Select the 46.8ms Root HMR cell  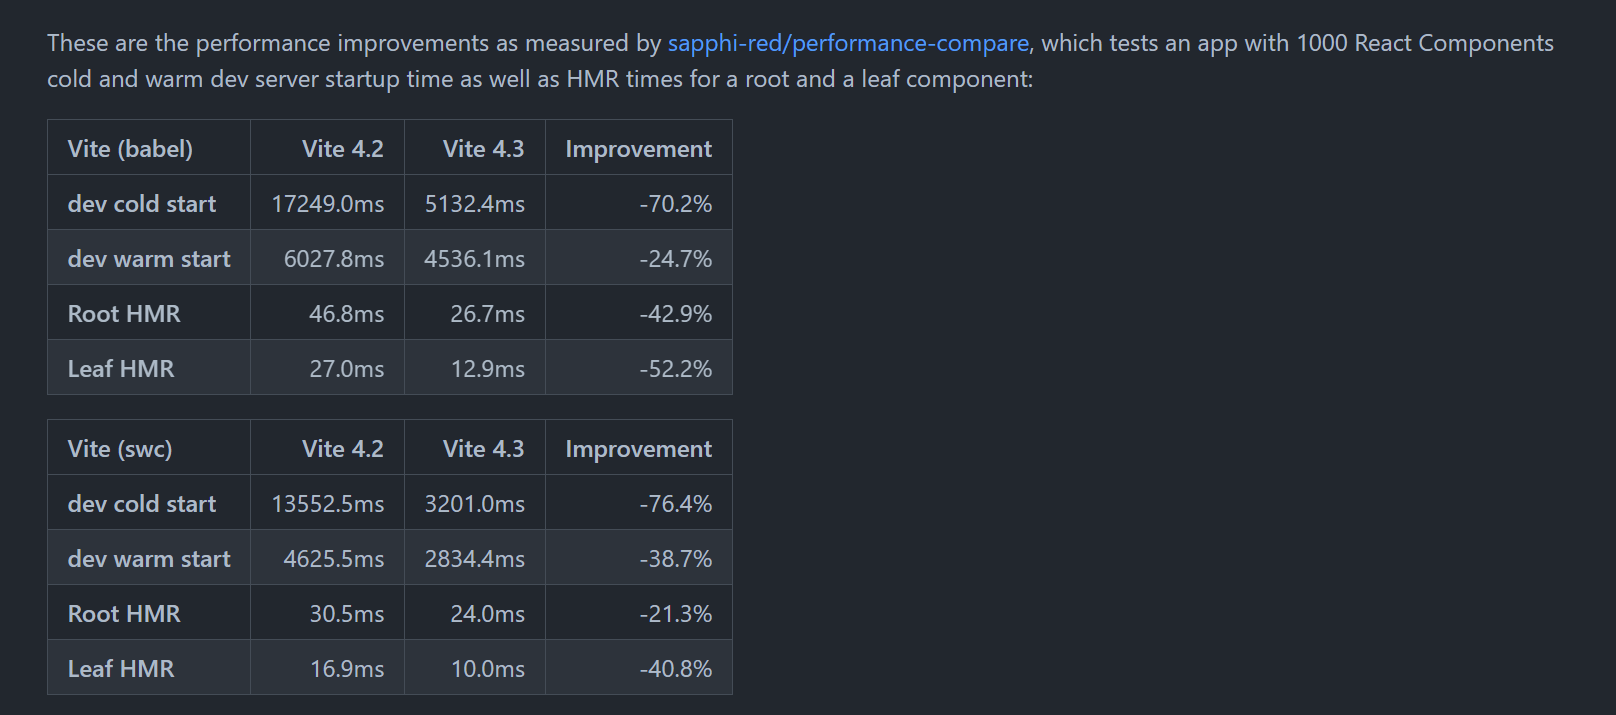[346, 314]
